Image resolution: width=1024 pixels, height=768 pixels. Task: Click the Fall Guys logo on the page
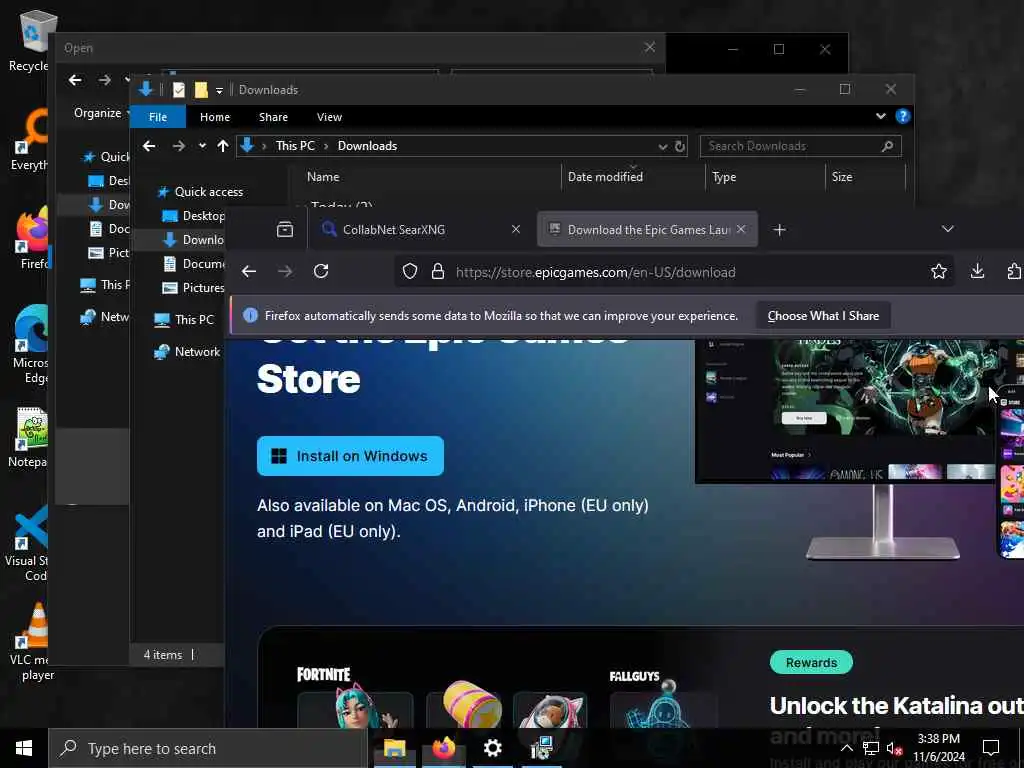click(x=634, y=676)
